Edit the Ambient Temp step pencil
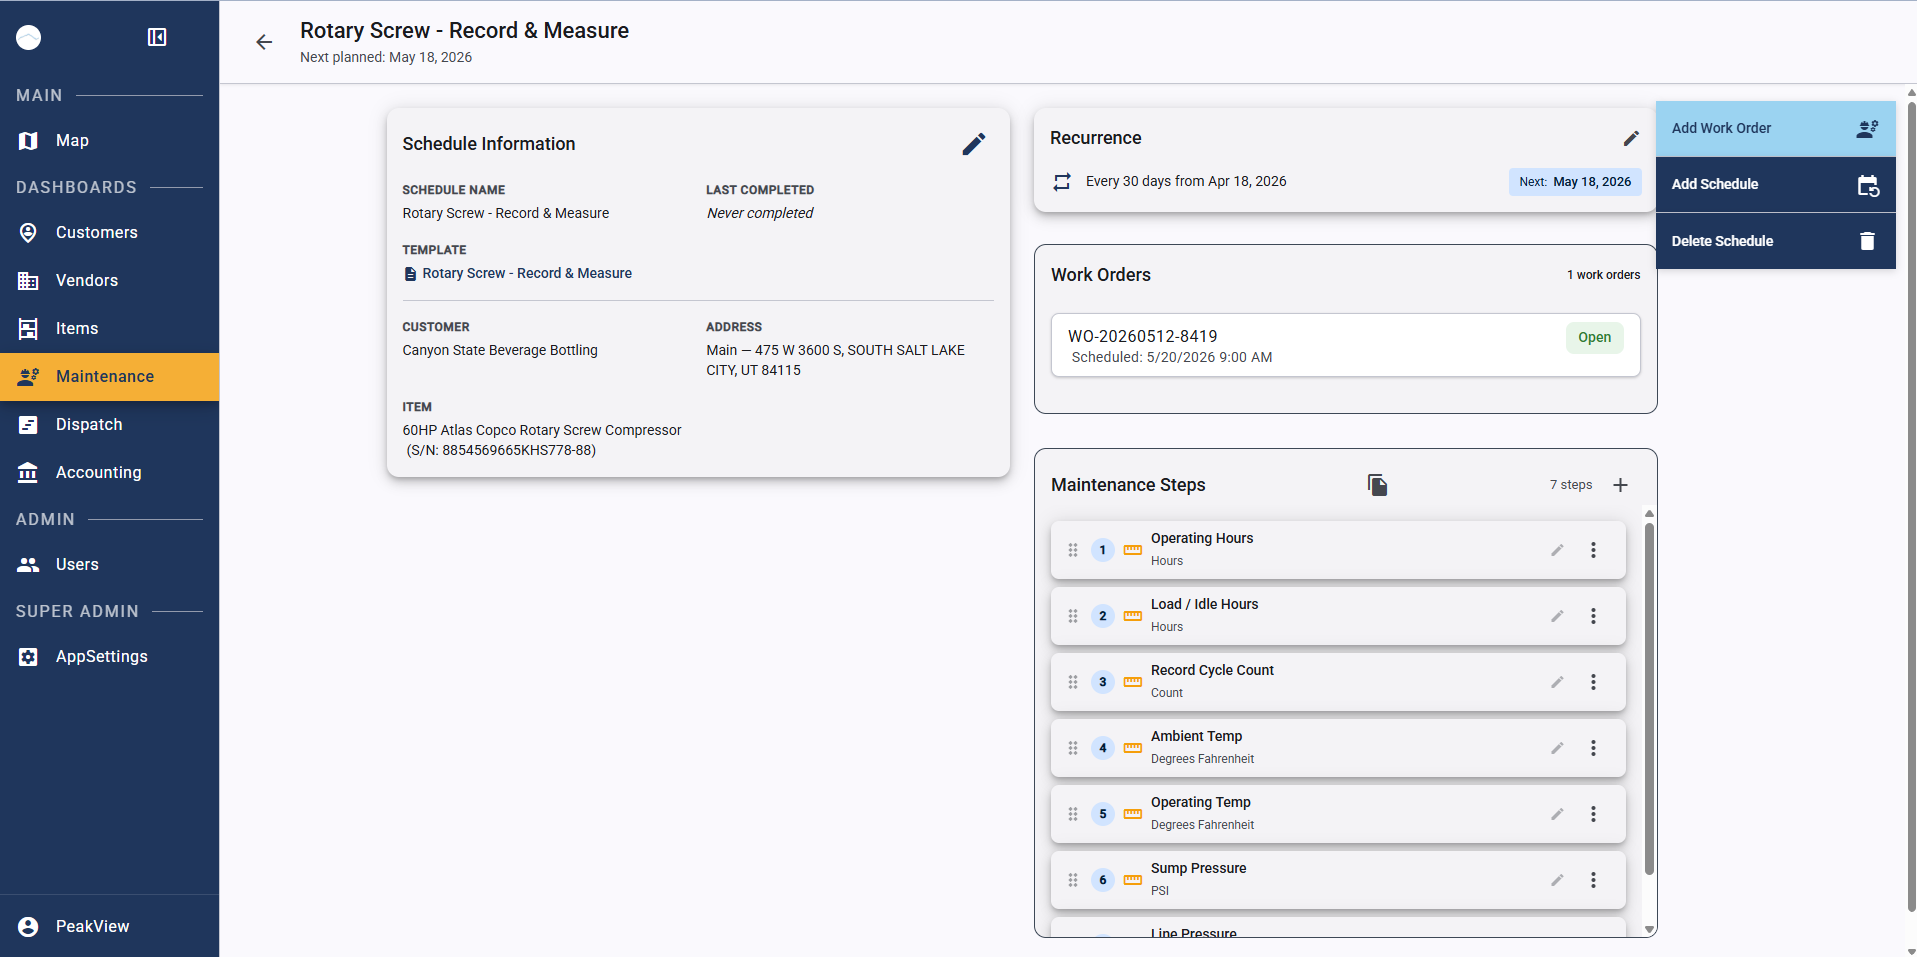 pos(1557,748)
